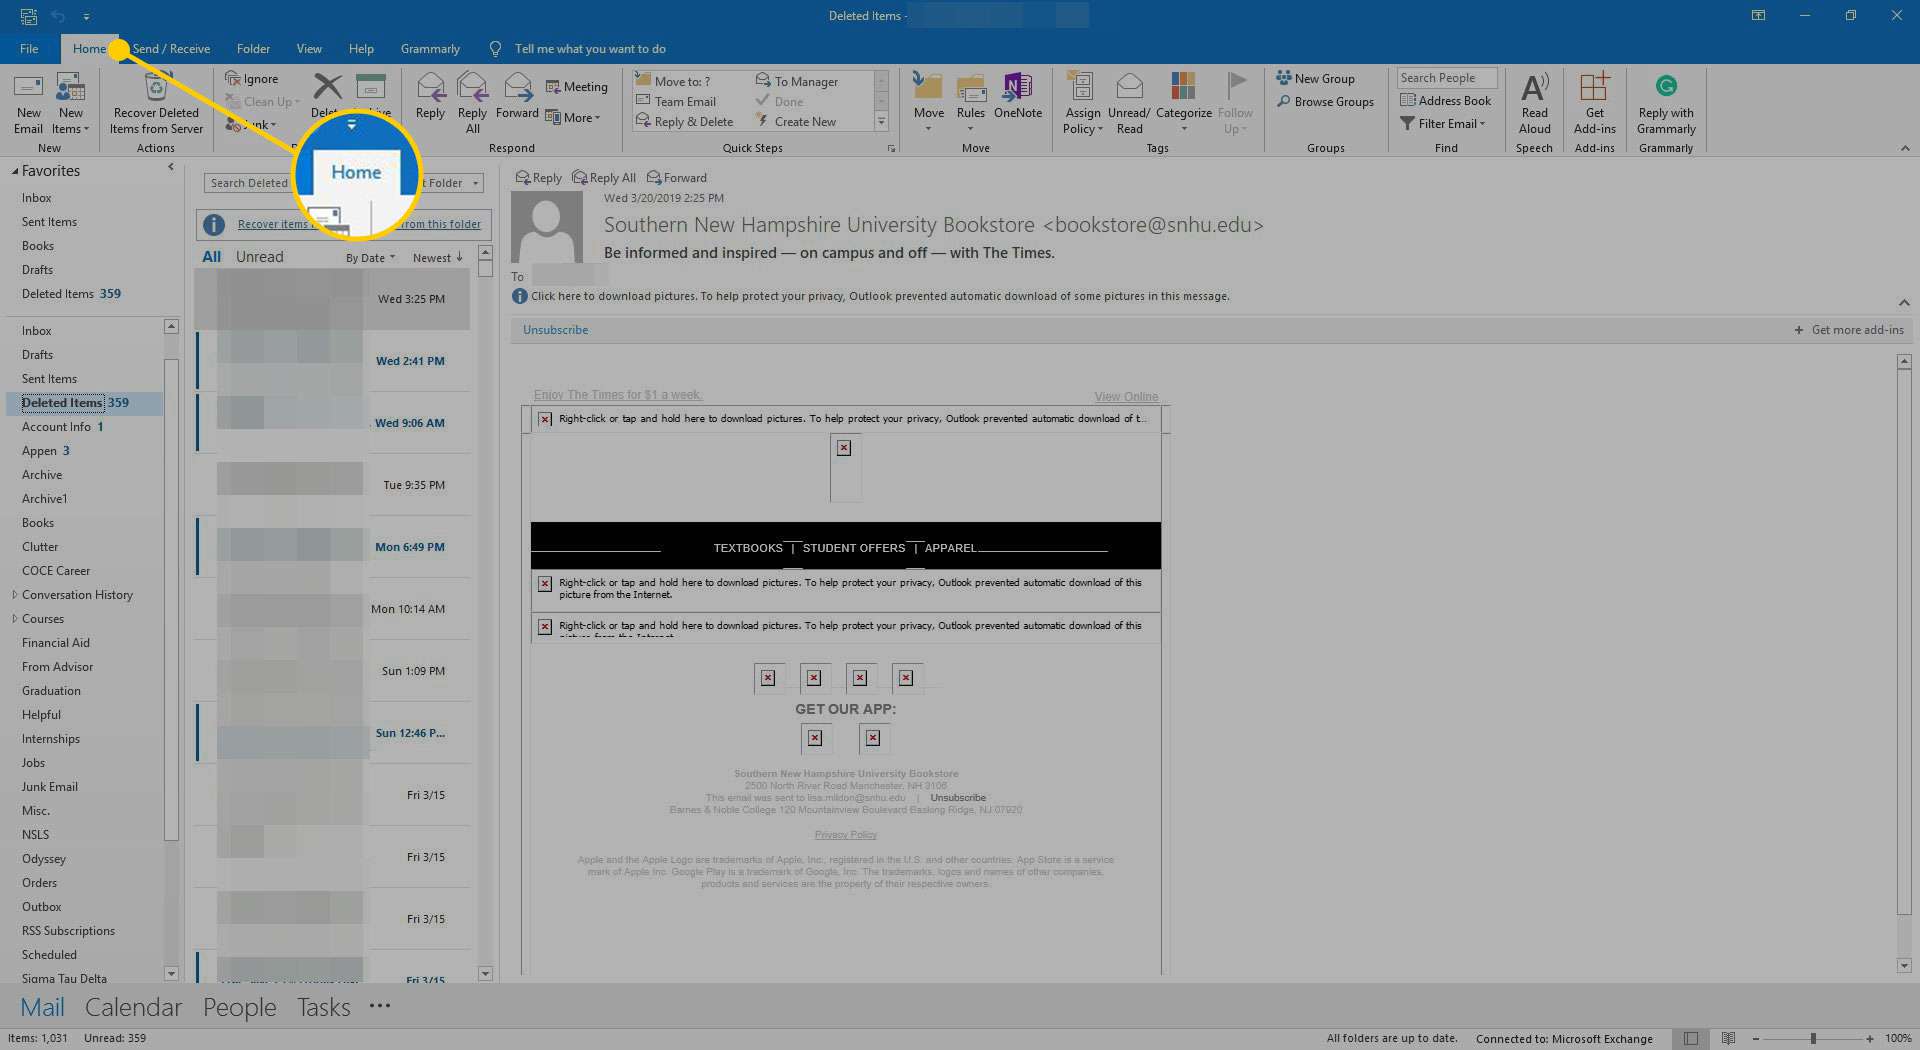This screenshot has width=1920, height=1050.
Task: Open the More respond options dropdown
Action: pyautogui.click(x=574, y=117)
